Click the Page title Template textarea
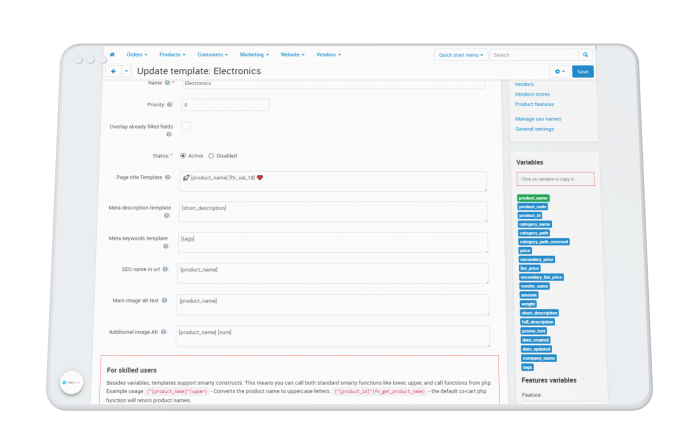This screenshot has width=700, height=445. click(x=333, y=181)
